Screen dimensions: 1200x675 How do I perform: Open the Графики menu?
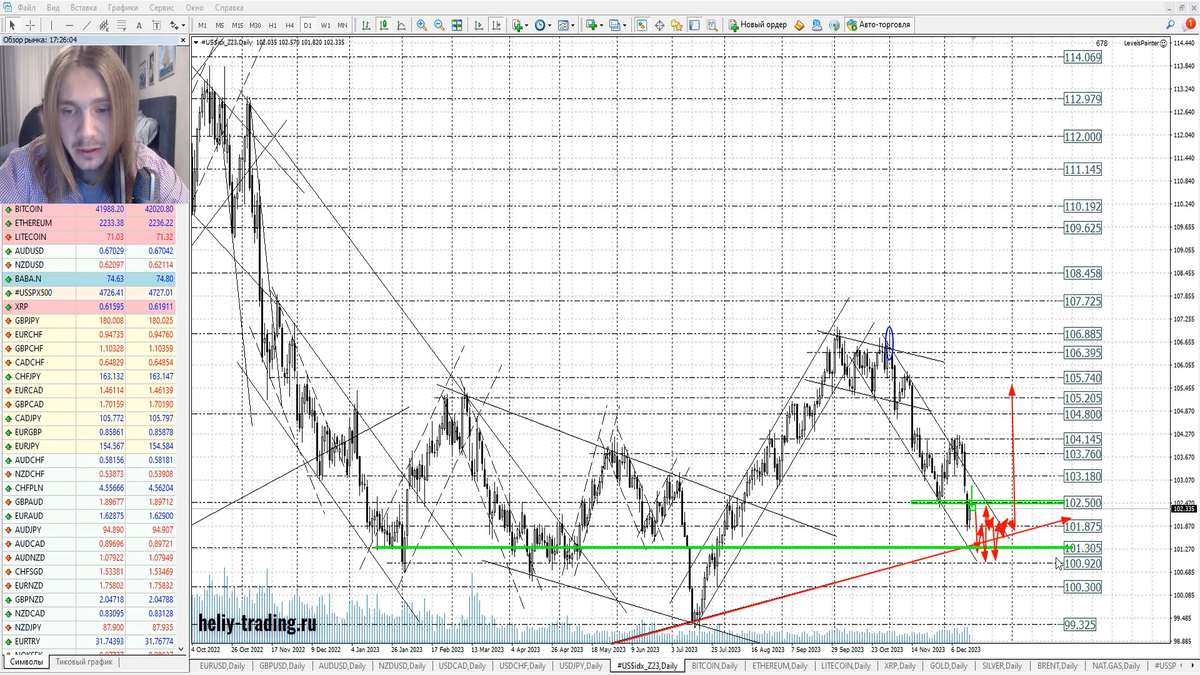coord(123,7)
